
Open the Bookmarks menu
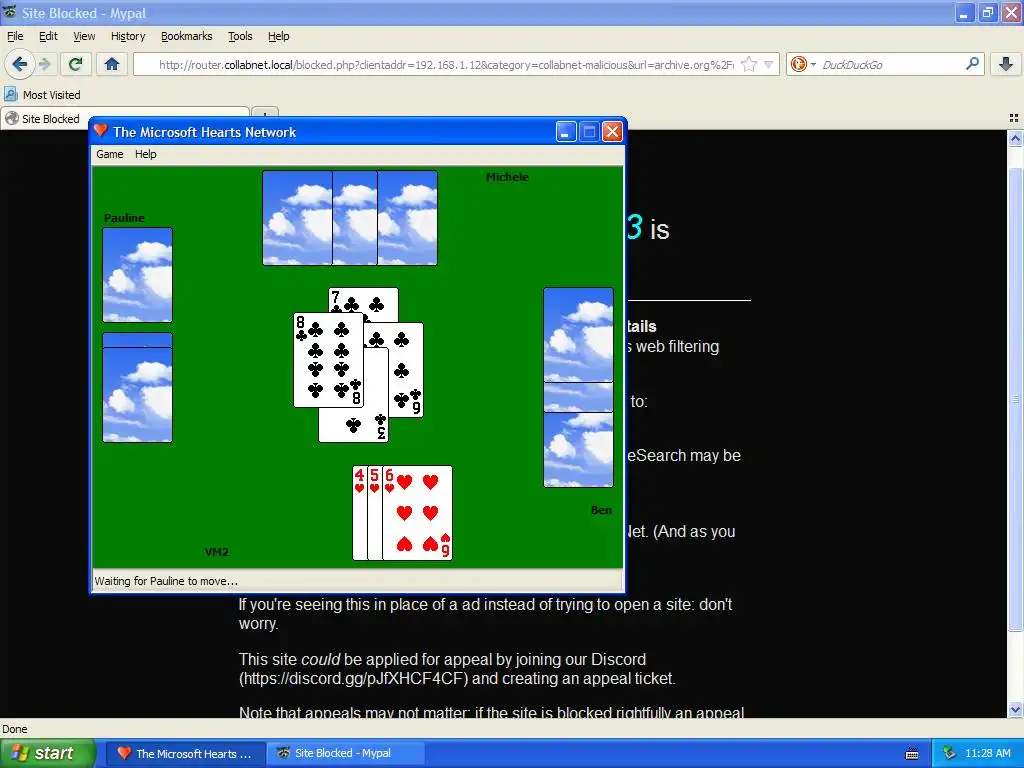click(x=187, y=36)
